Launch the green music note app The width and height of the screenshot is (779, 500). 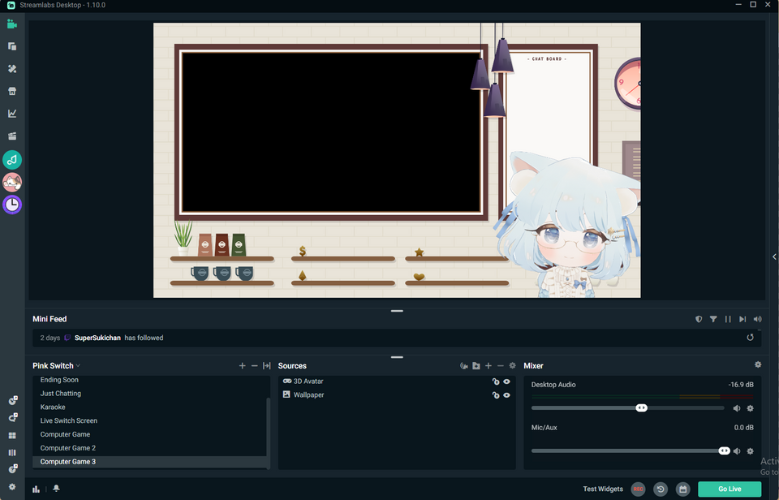12,160
